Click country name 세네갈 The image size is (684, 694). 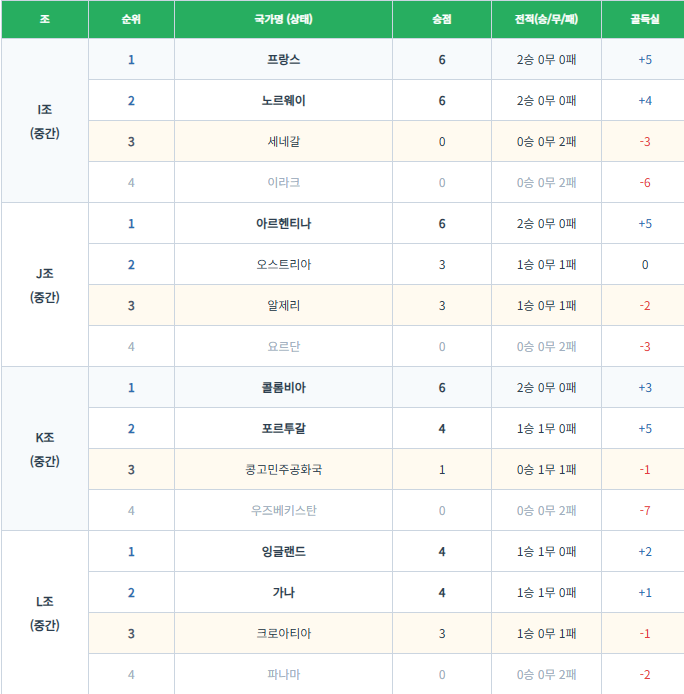283,142
